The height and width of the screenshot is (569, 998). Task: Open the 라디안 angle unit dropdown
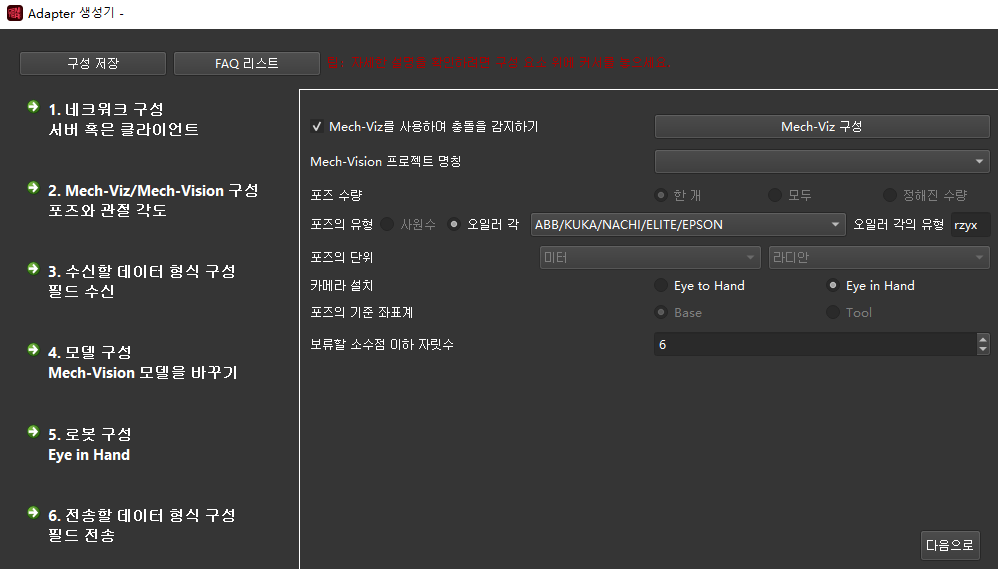(x=879, y=257)
